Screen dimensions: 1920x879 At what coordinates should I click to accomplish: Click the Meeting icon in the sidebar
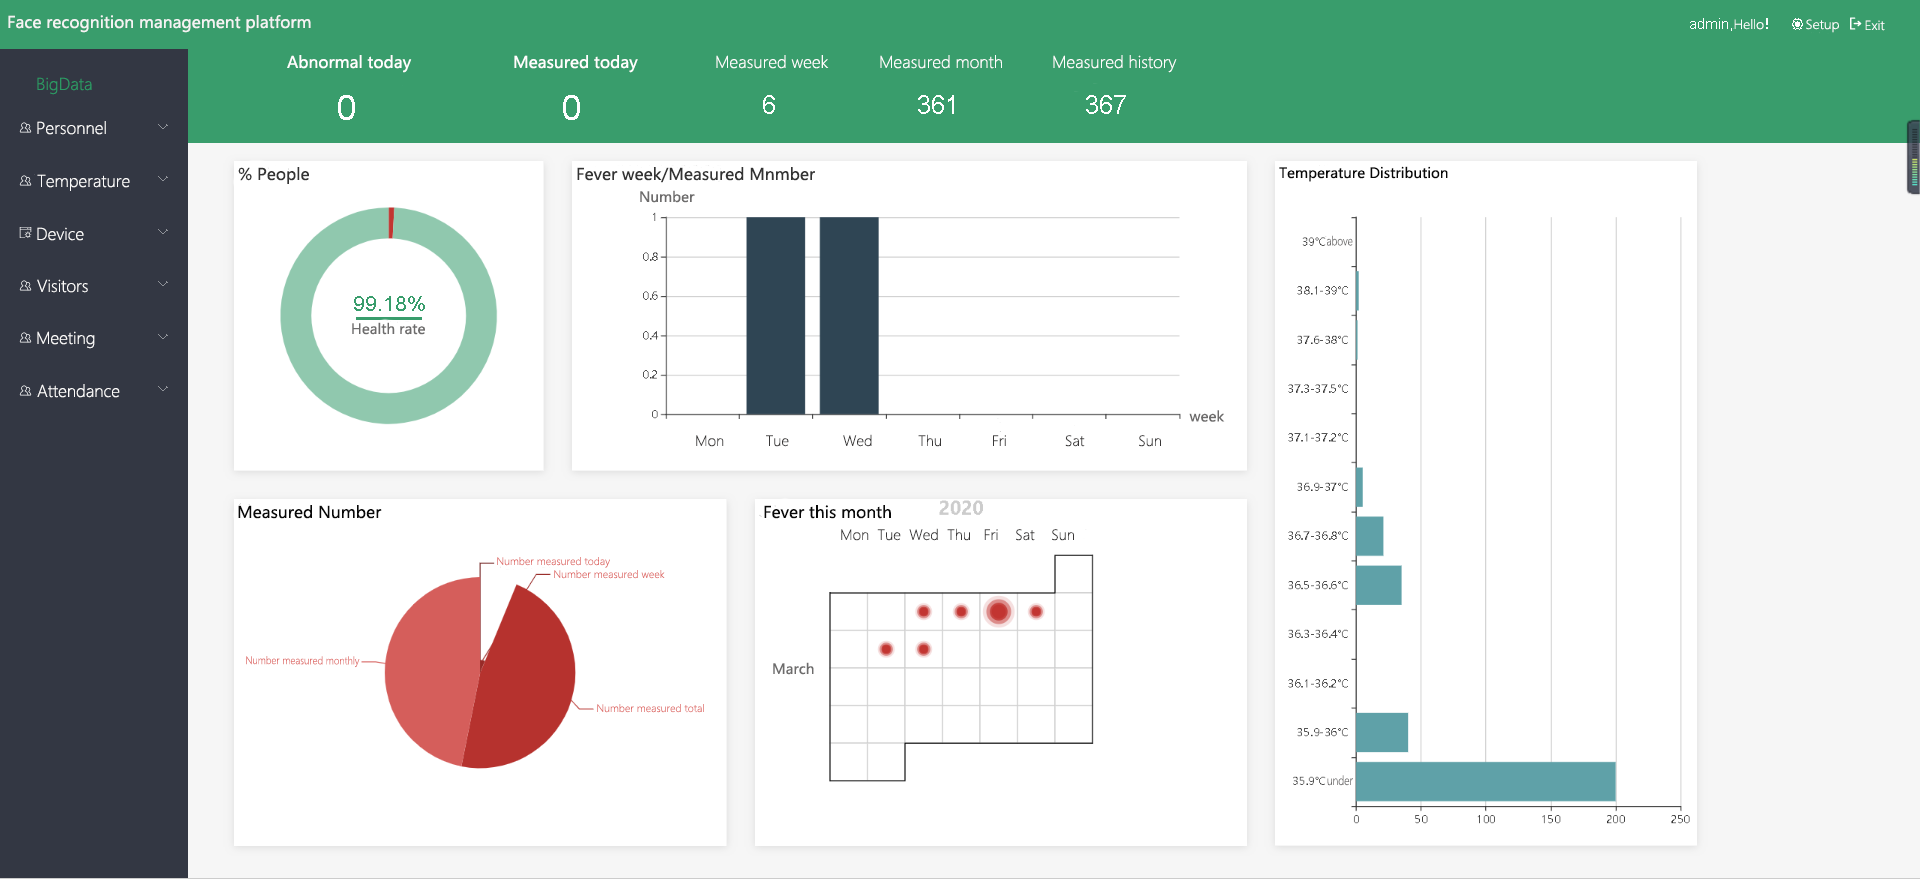[25, 338]
